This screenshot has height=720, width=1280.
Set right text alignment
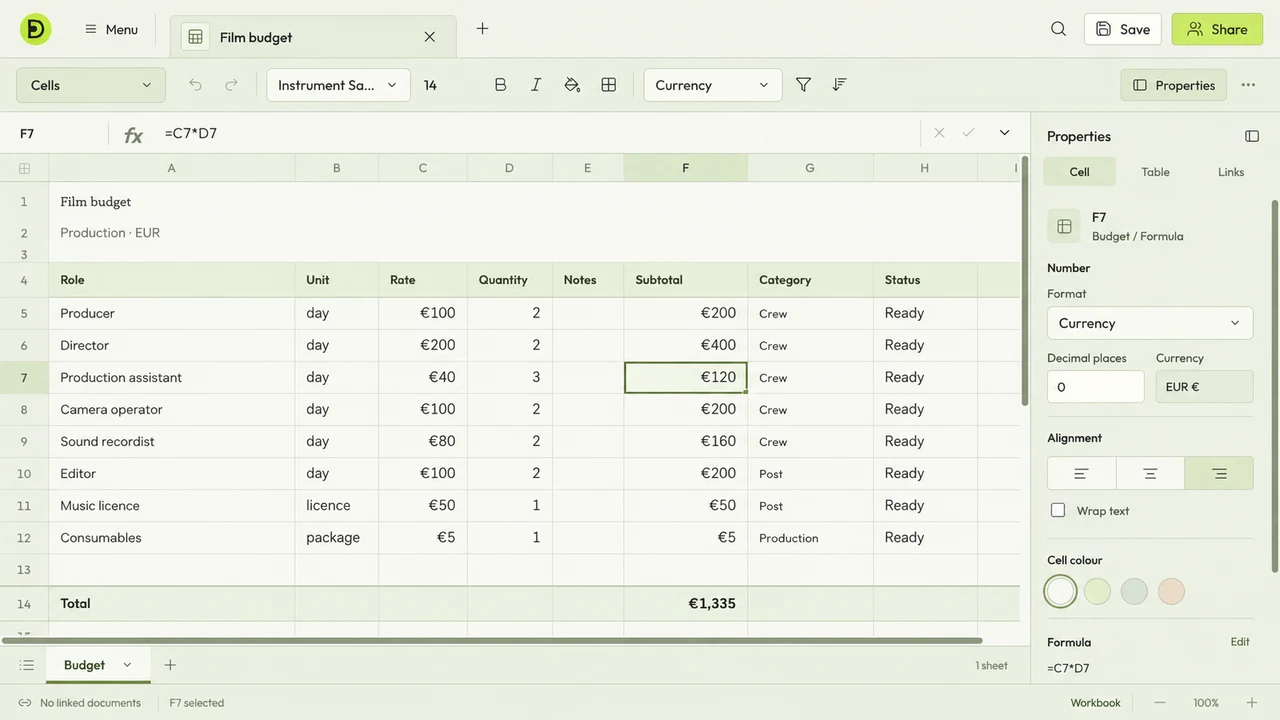[1219, 473]
